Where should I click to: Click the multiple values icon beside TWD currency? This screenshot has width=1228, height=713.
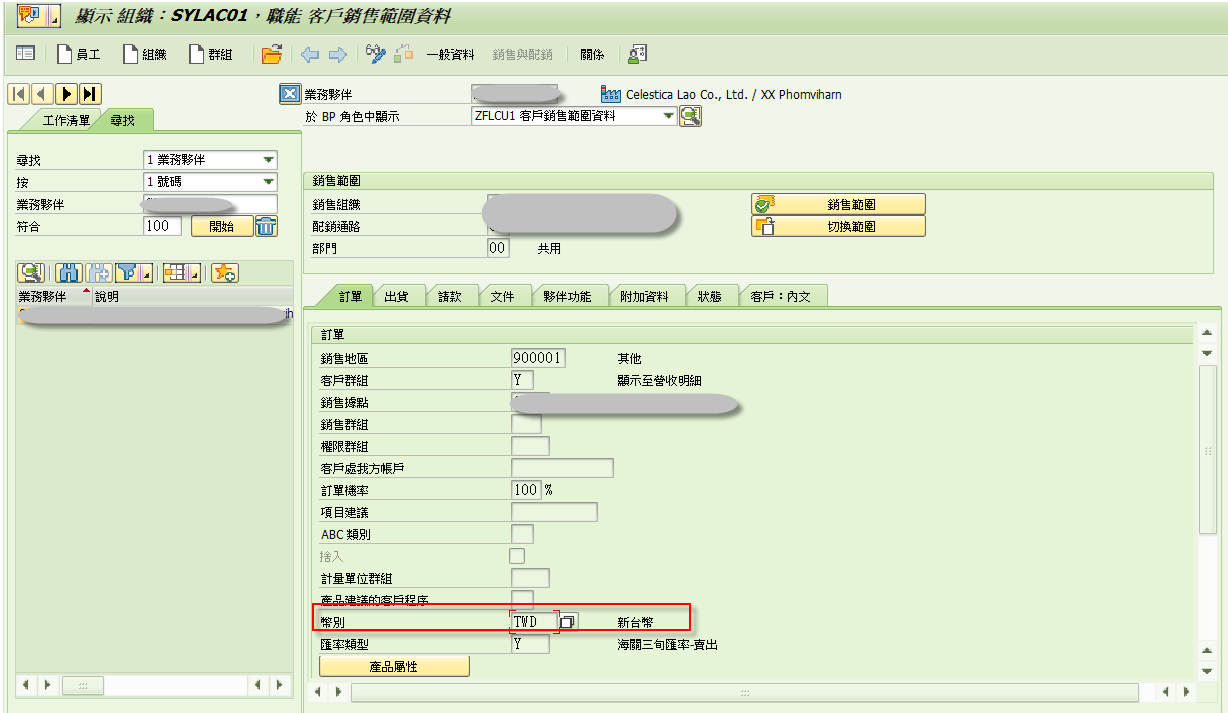pyautogui.click(x=567, y=620)
